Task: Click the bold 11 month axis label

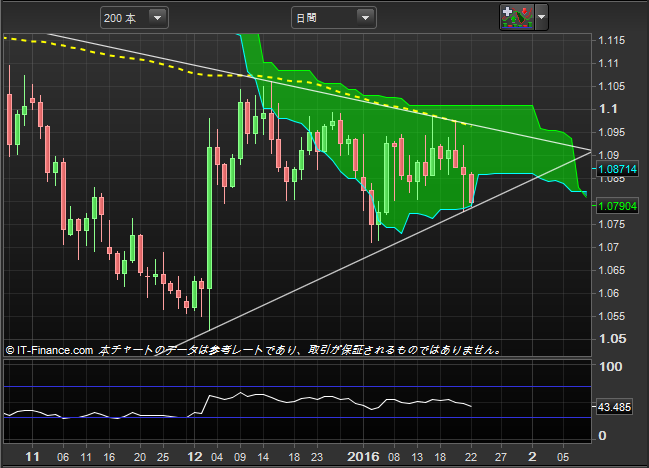Action: [x=32, y=456]
